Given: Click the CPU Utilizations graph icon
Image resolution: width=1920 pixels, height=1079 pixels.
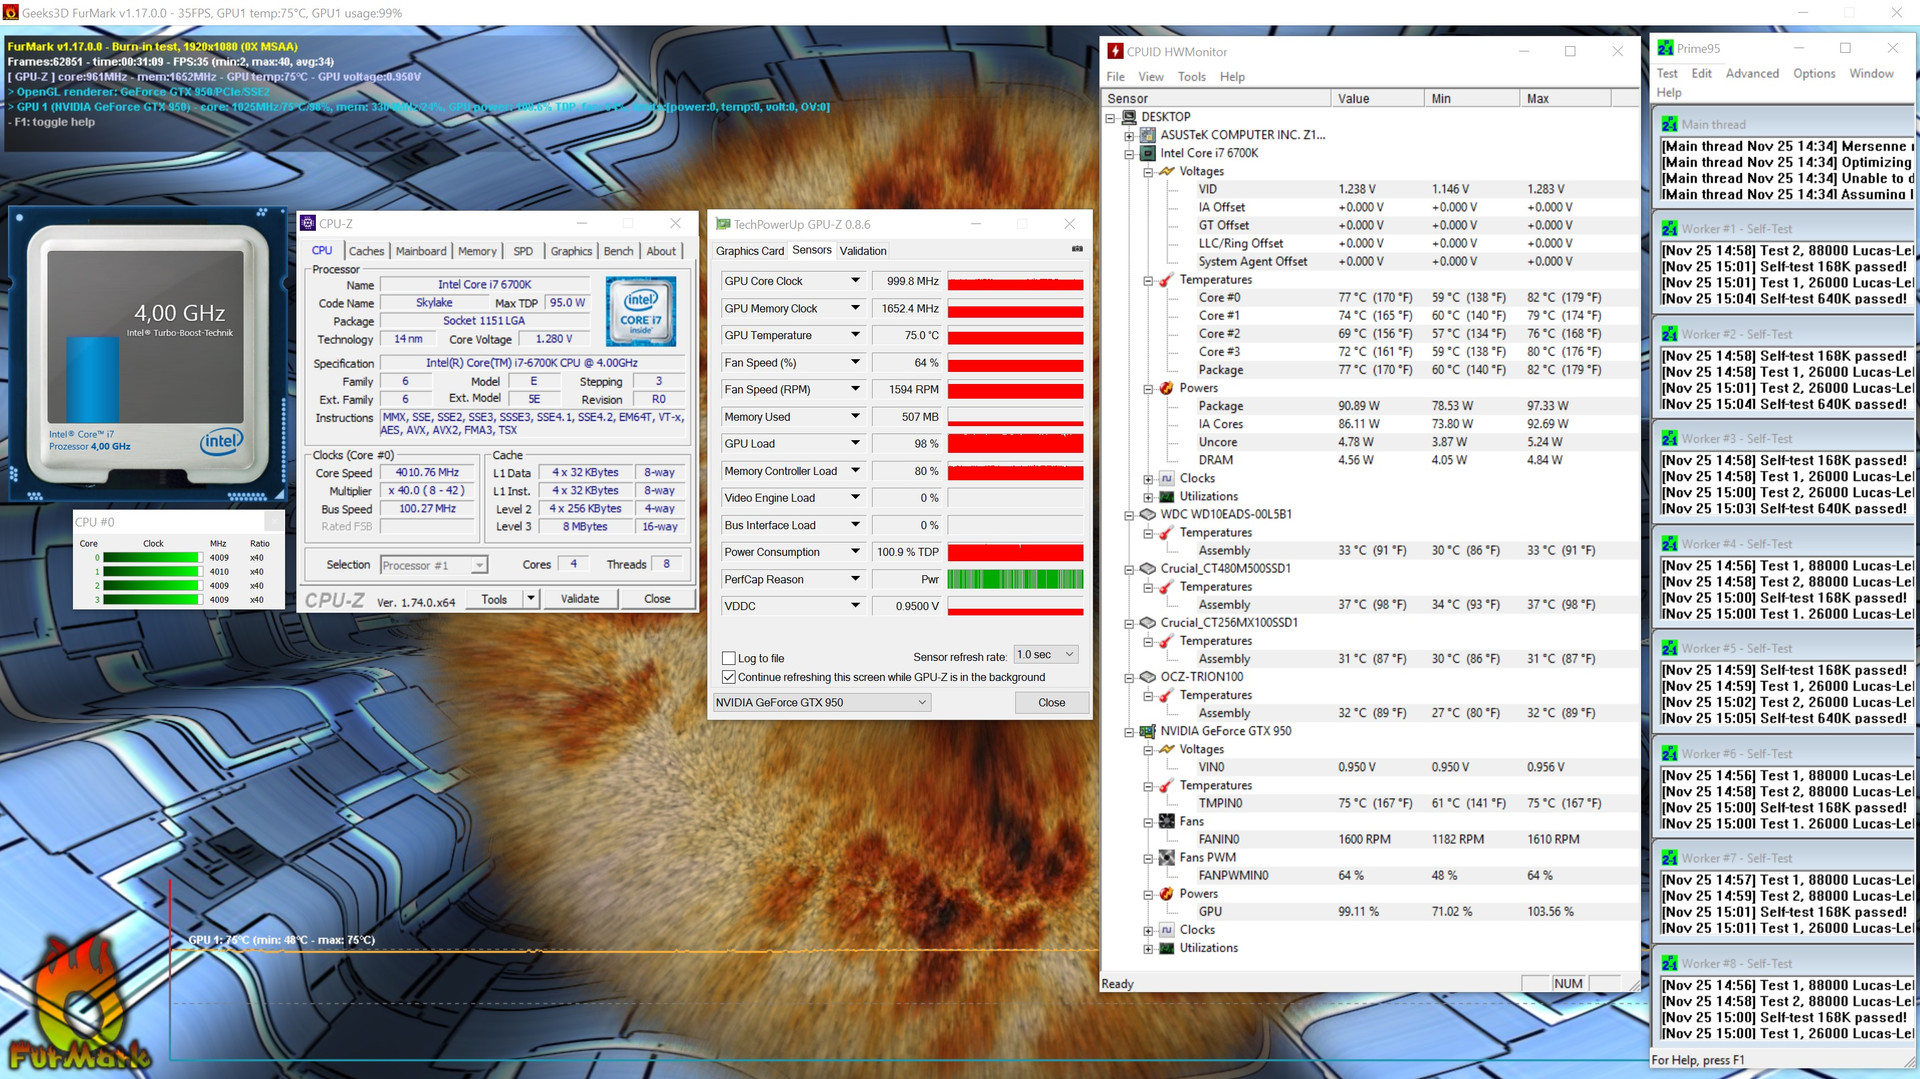Looking at the screenshot, I should [x=1166, y=496].
